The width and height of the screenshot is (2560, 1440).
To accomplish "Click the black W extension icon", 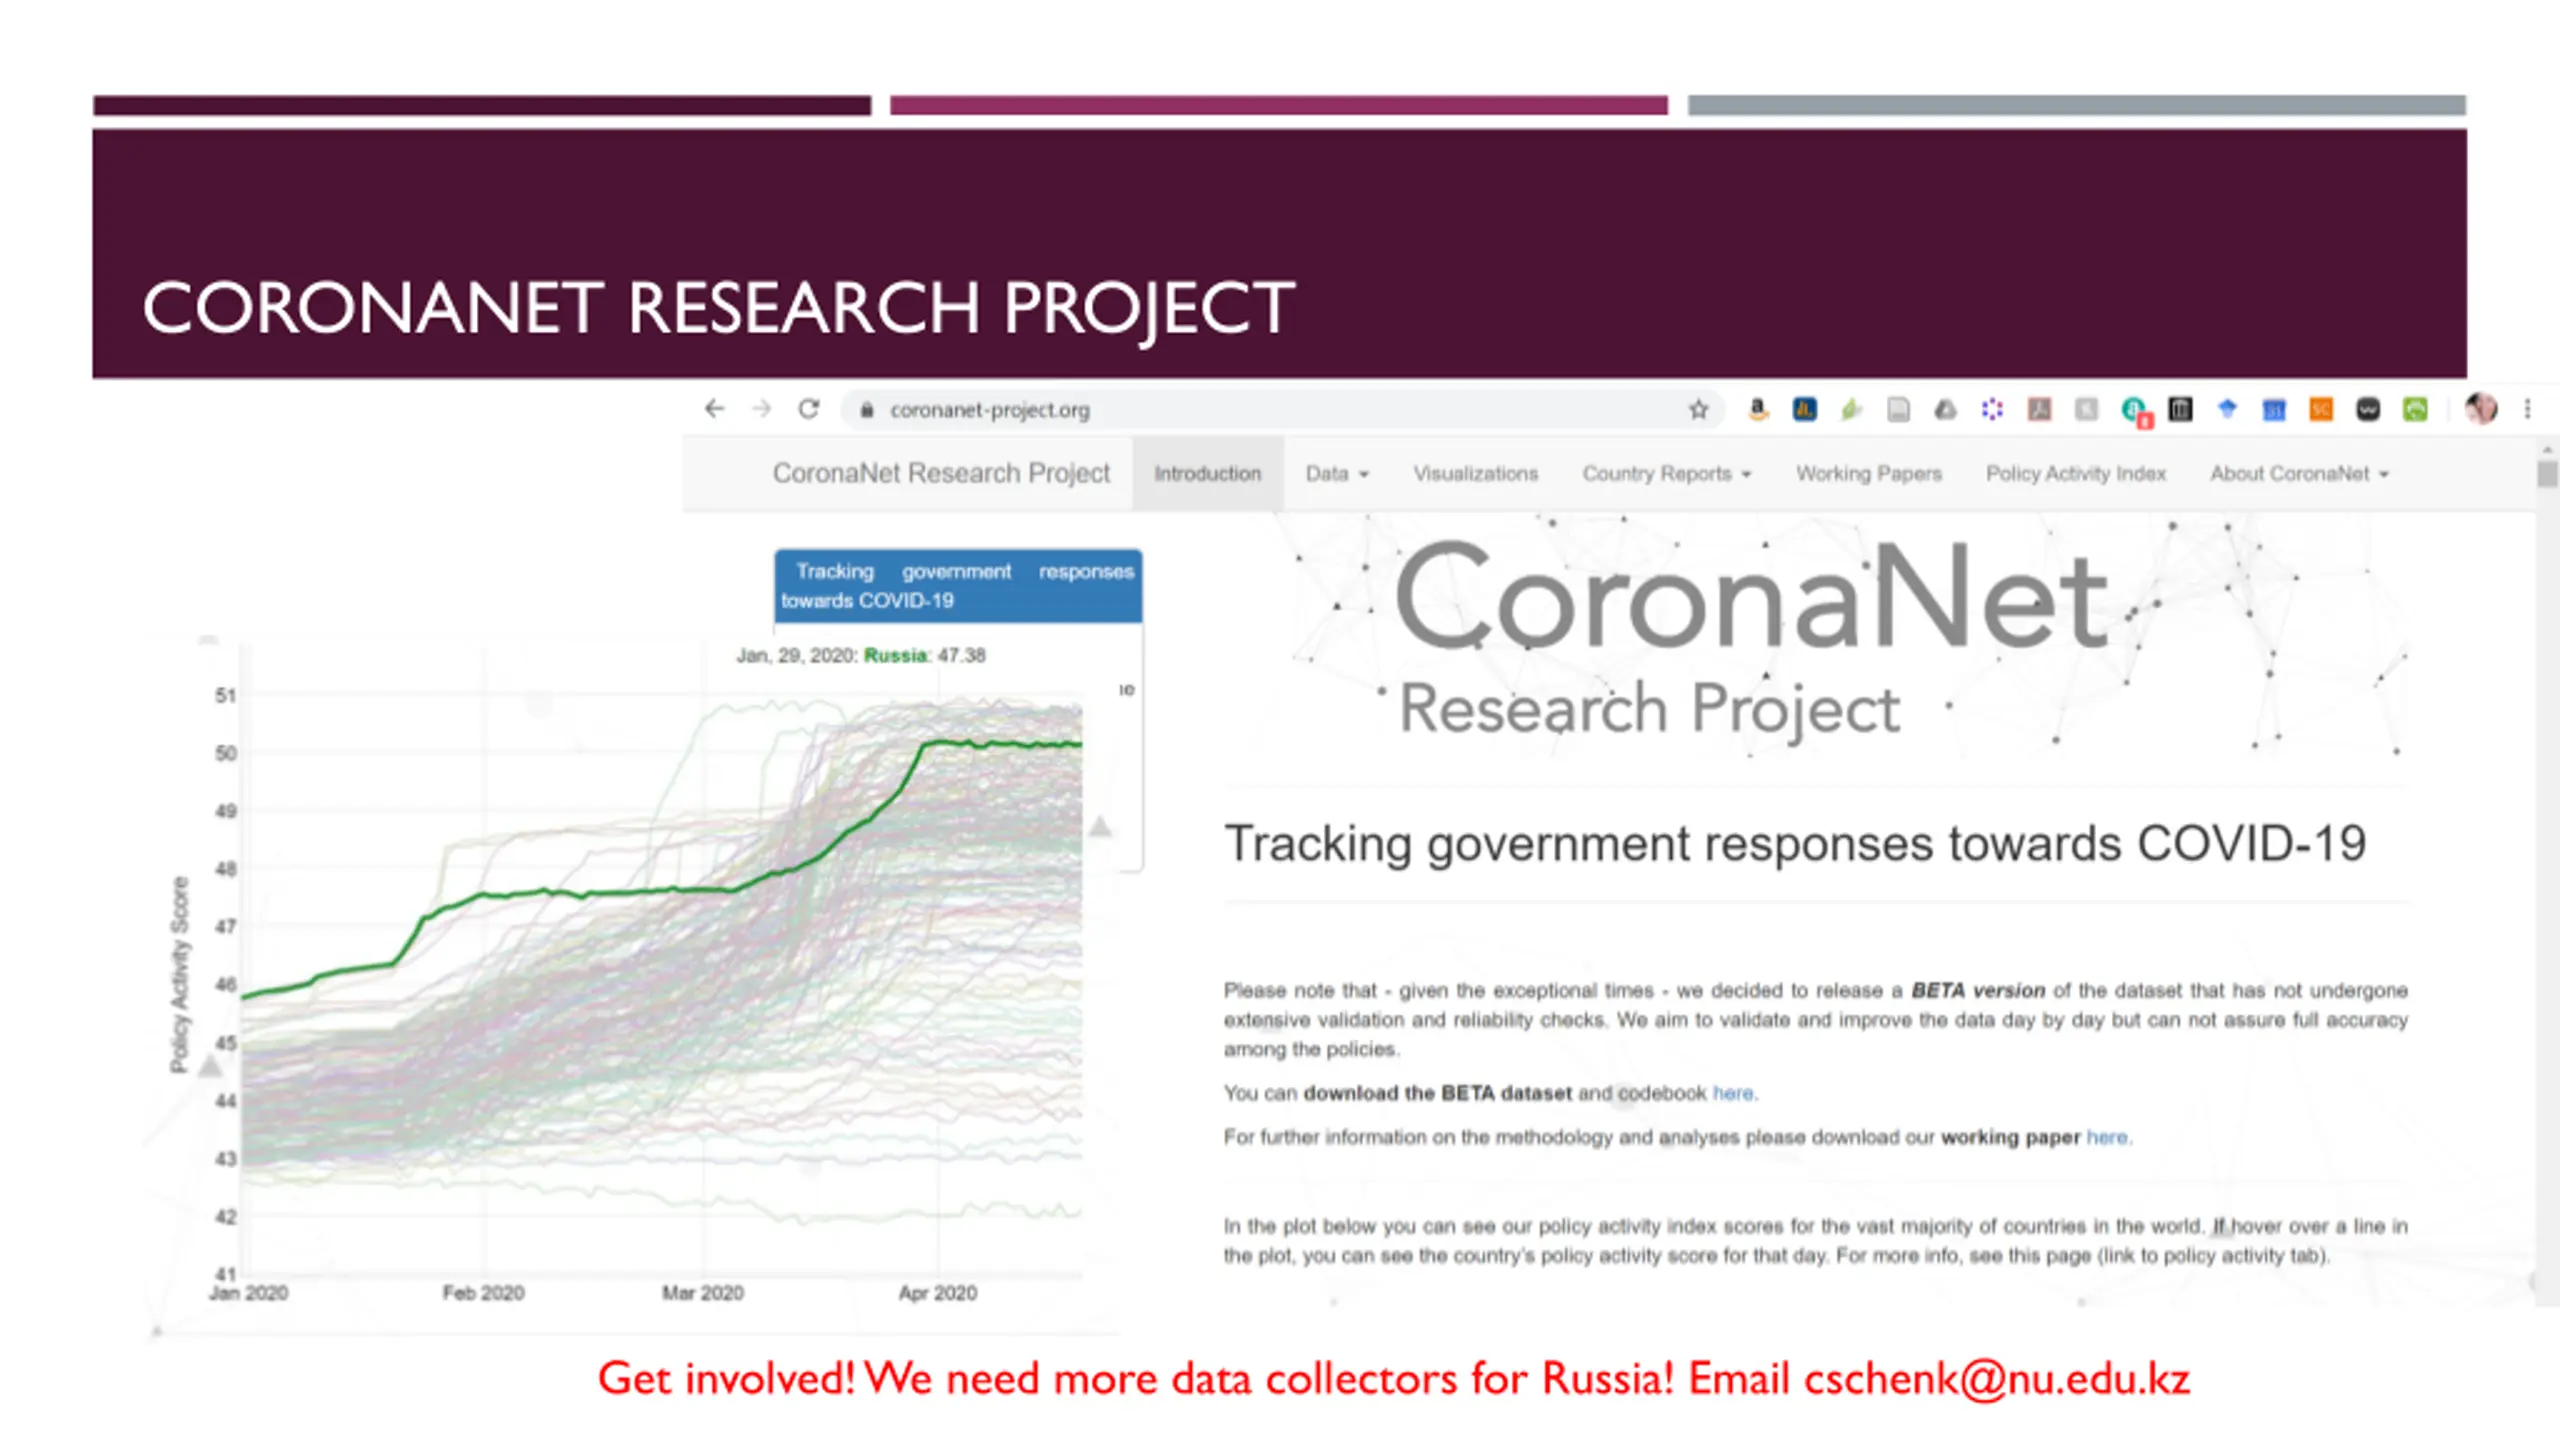I will pyautogui.click(x=2368, y=409).
